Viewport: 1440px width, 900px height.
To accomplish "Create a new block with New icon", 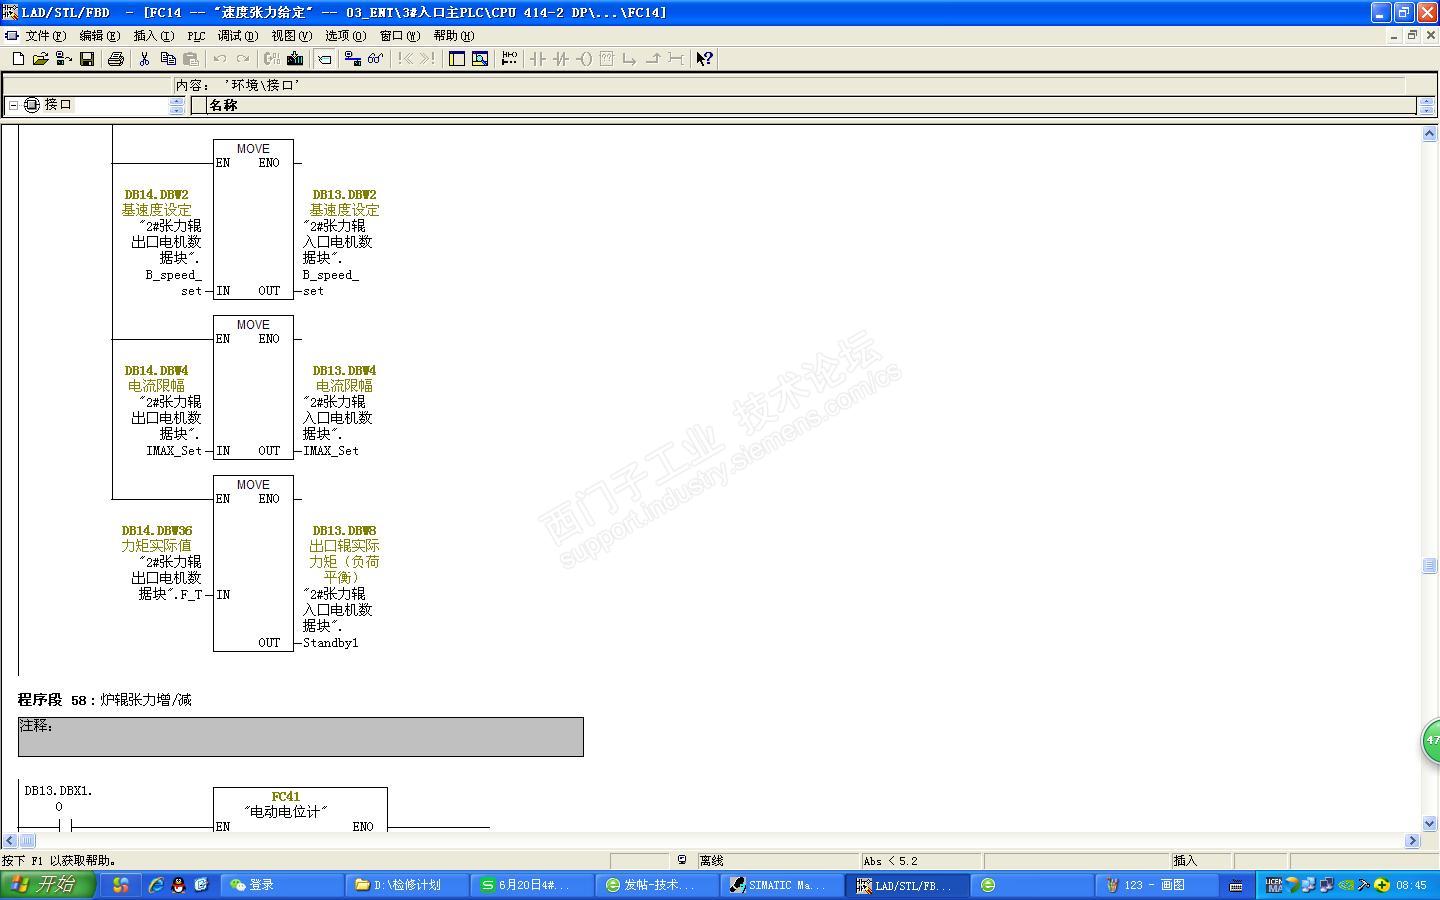I will point(18,59).
